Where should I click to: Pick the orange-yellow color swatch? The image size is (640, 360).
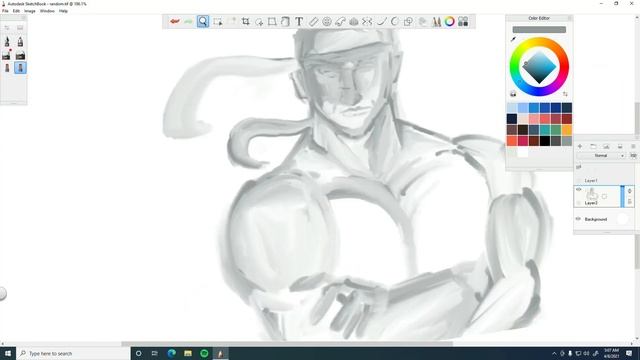(x=567, y=130)
